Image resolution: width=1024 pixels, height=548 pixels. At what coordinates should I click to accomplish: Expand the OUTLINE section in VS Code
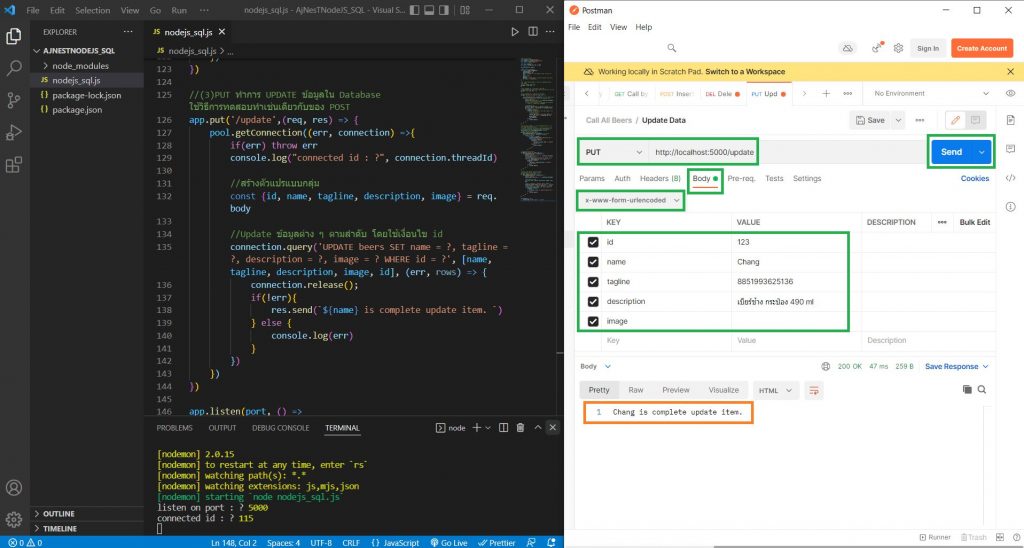pos(57,514)
